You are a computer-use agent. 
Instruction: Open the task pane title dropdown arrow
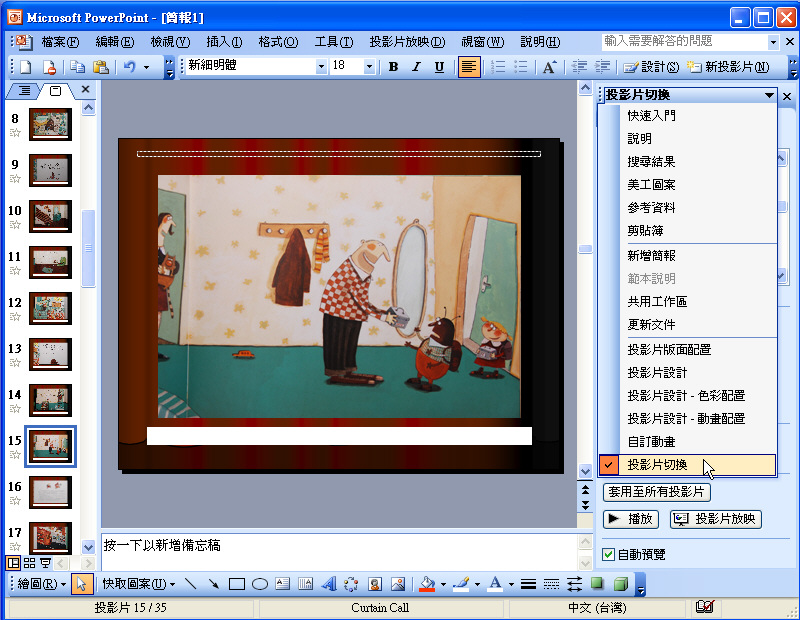tap(769, 95)
